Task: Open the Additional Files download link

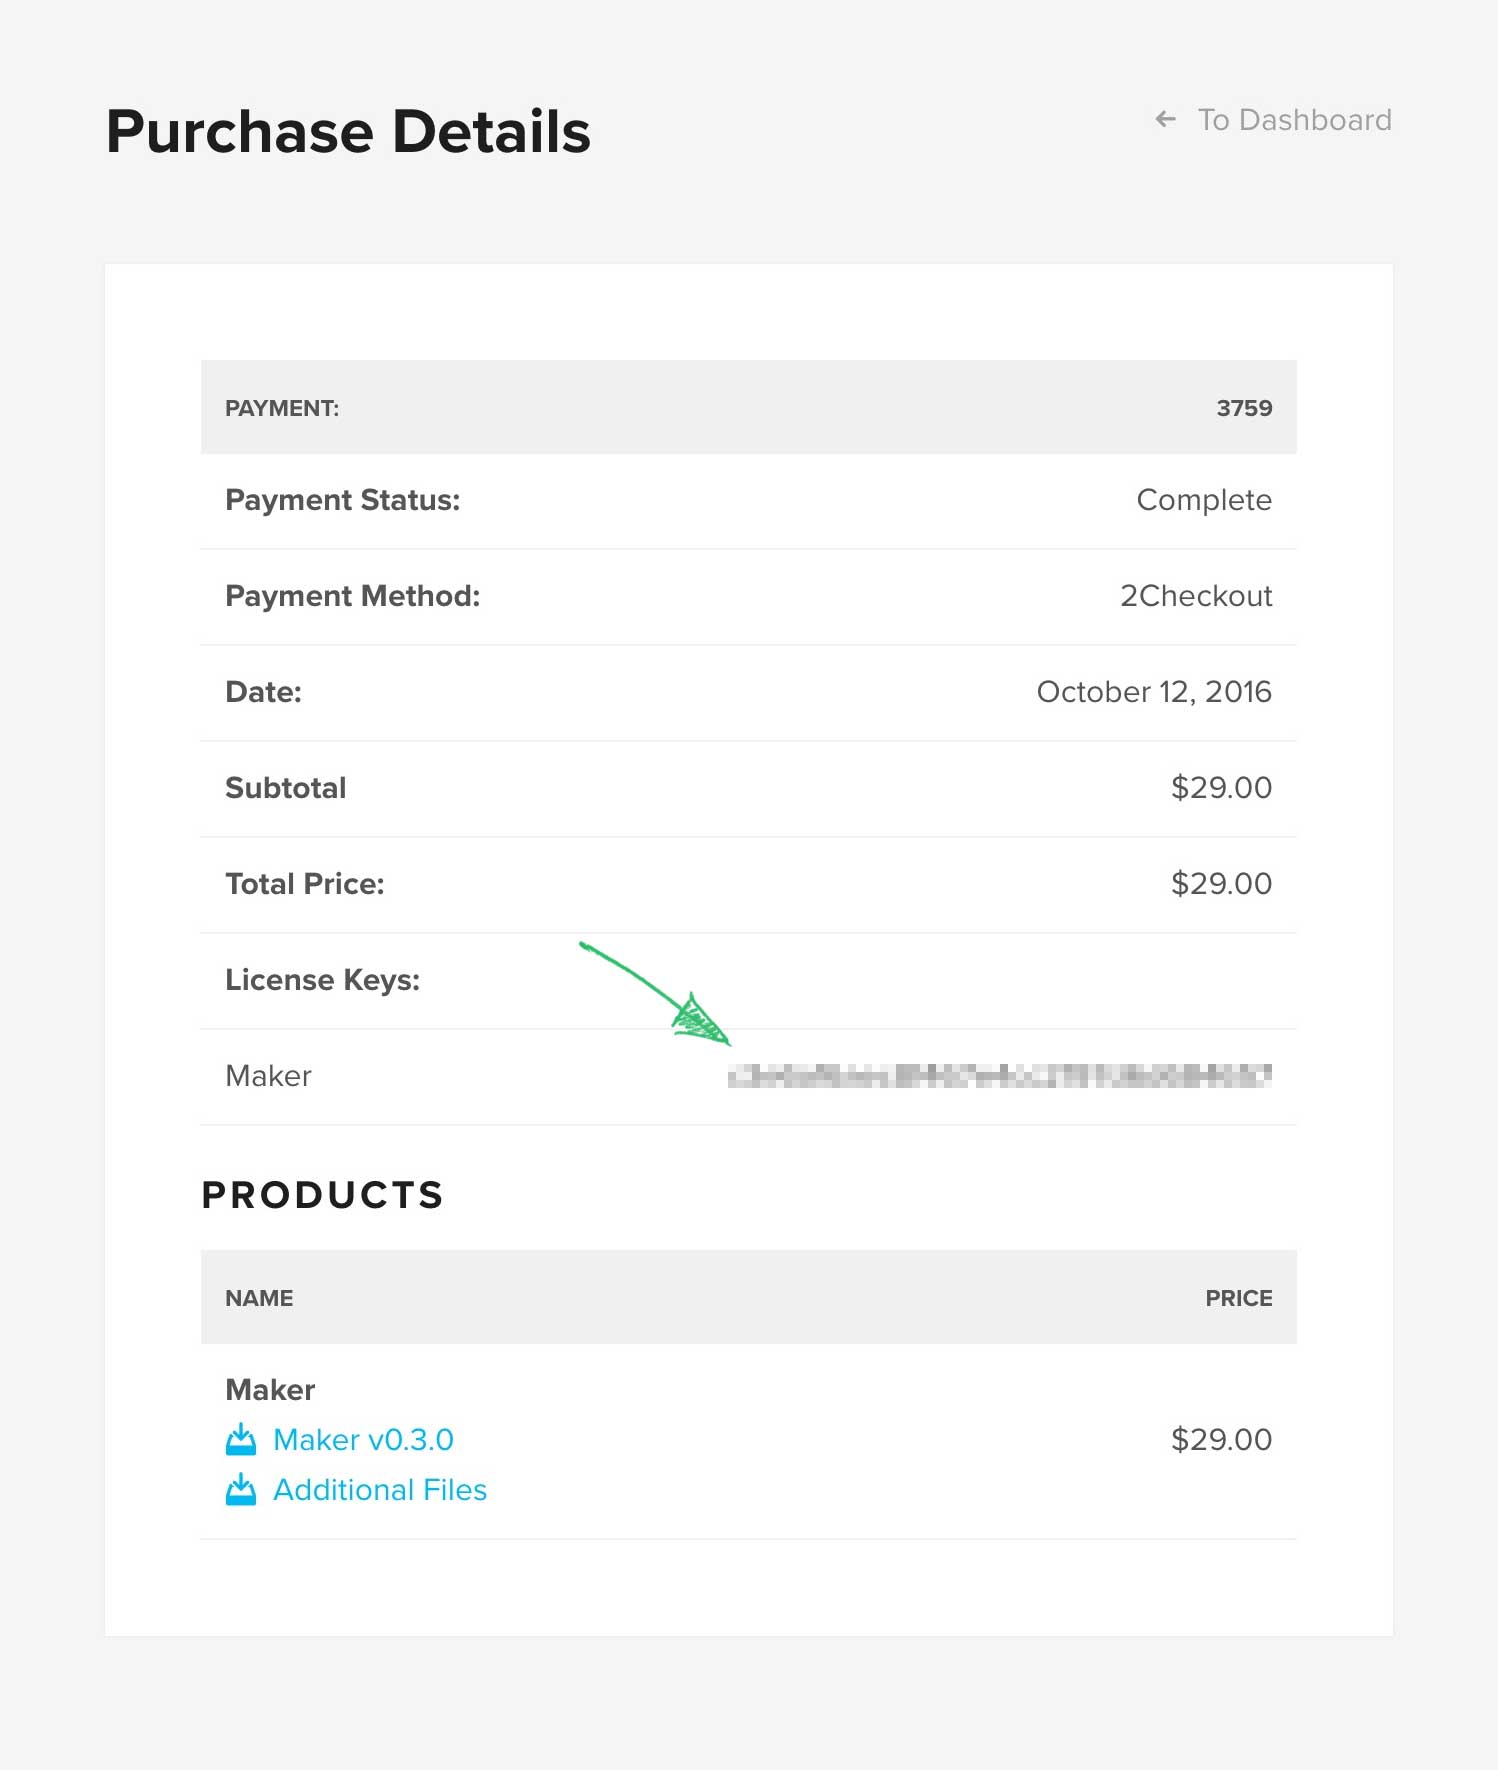Action: click(x=380, y=1490)
